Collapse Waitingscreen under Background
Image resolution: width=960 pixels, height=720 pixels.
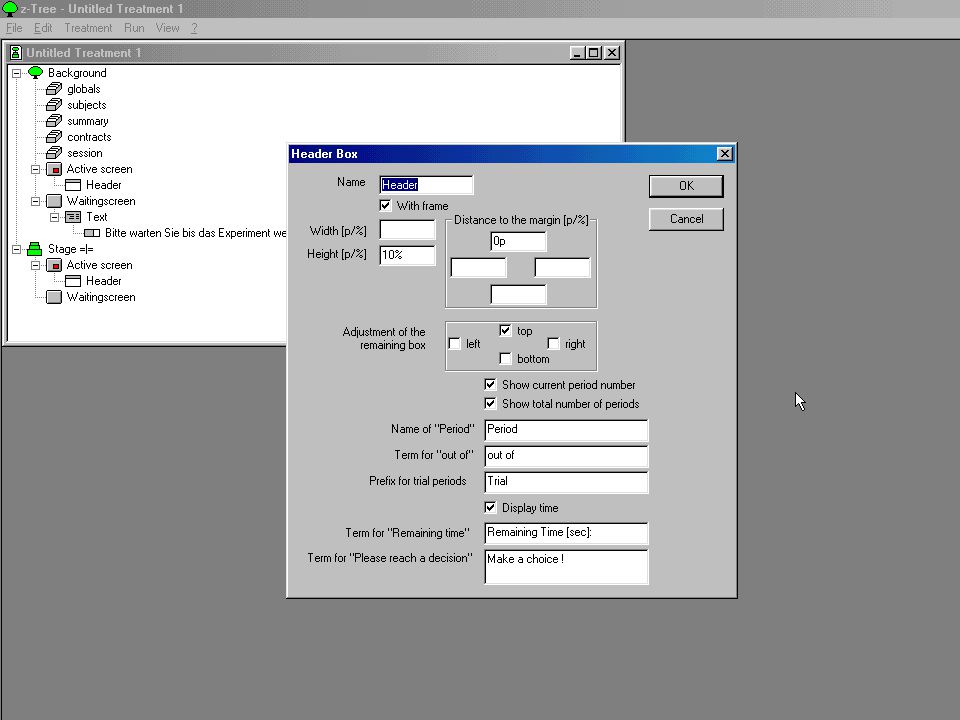click(36, 201)
